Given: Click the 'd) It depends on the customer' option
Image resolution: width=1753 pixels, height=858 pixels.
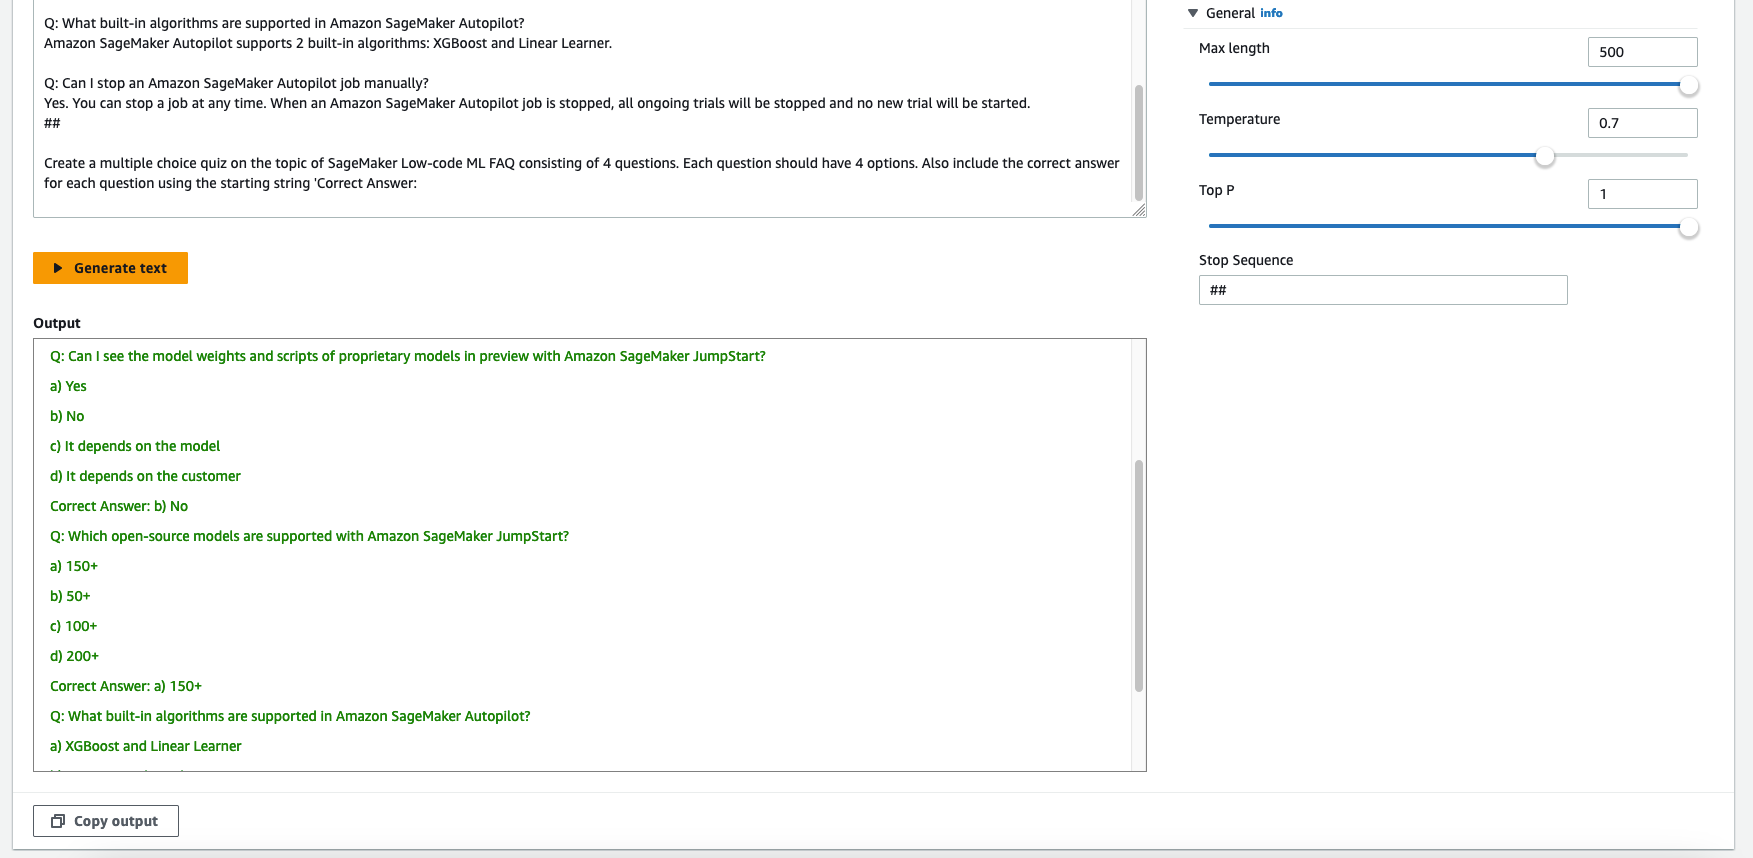Looking at the screenshot, I should [x=145, y=476].
